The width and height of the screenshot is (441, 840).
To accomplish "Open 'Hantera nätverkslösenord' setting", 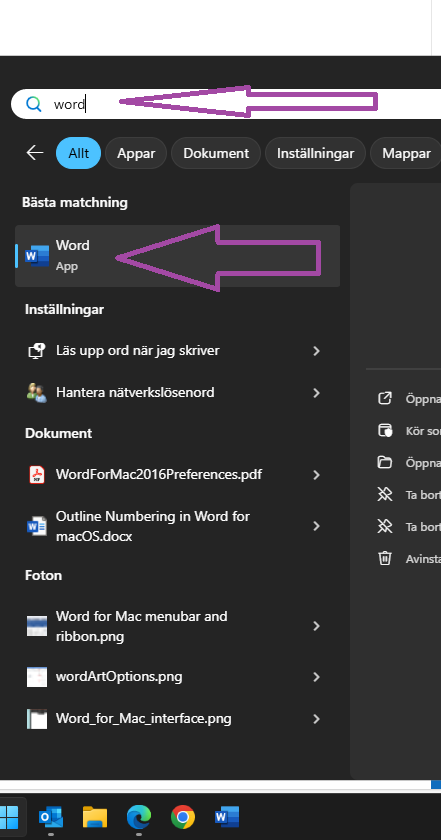I will pos(177,393).
